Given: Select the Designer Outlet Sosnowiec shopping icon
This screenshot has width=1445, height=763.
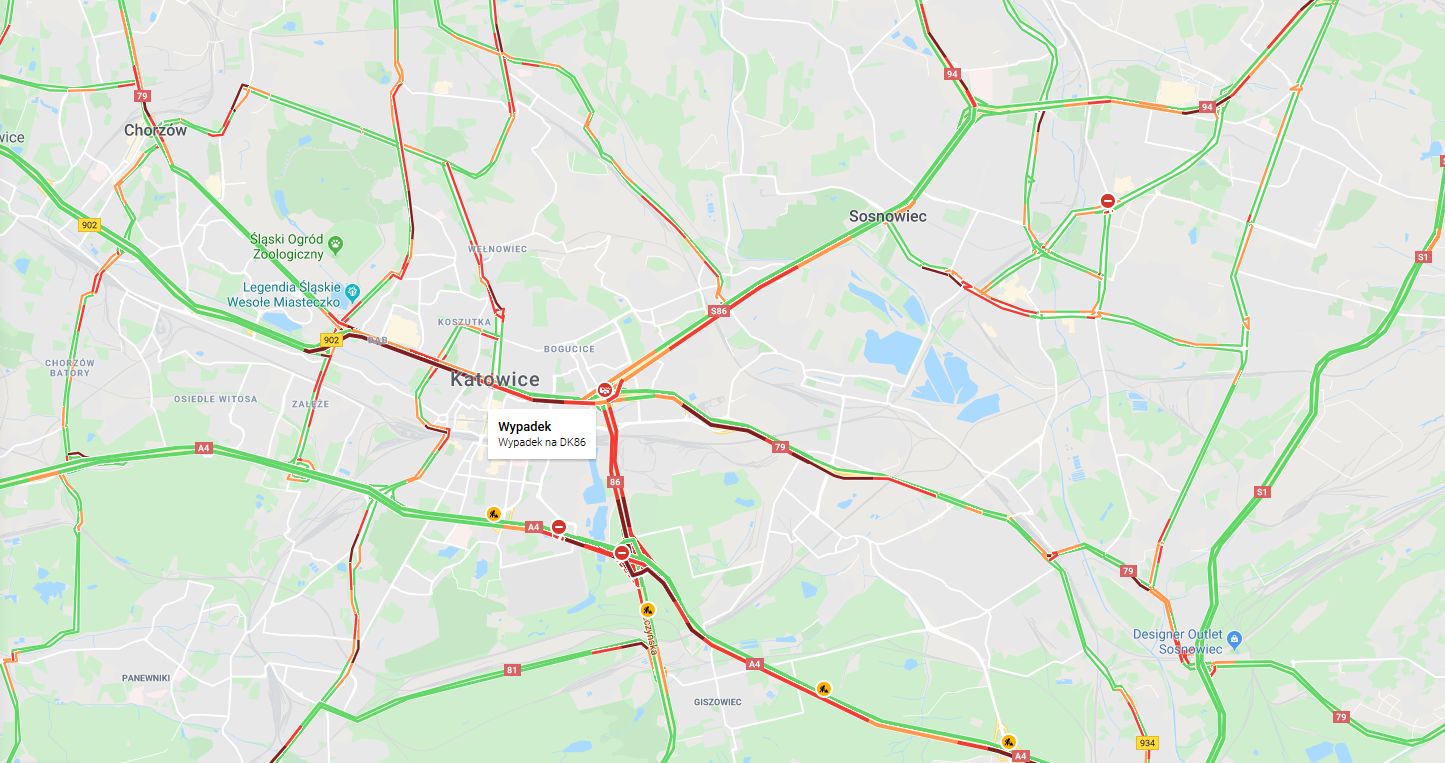Looking at the screenshot, I should [1234, 638].
